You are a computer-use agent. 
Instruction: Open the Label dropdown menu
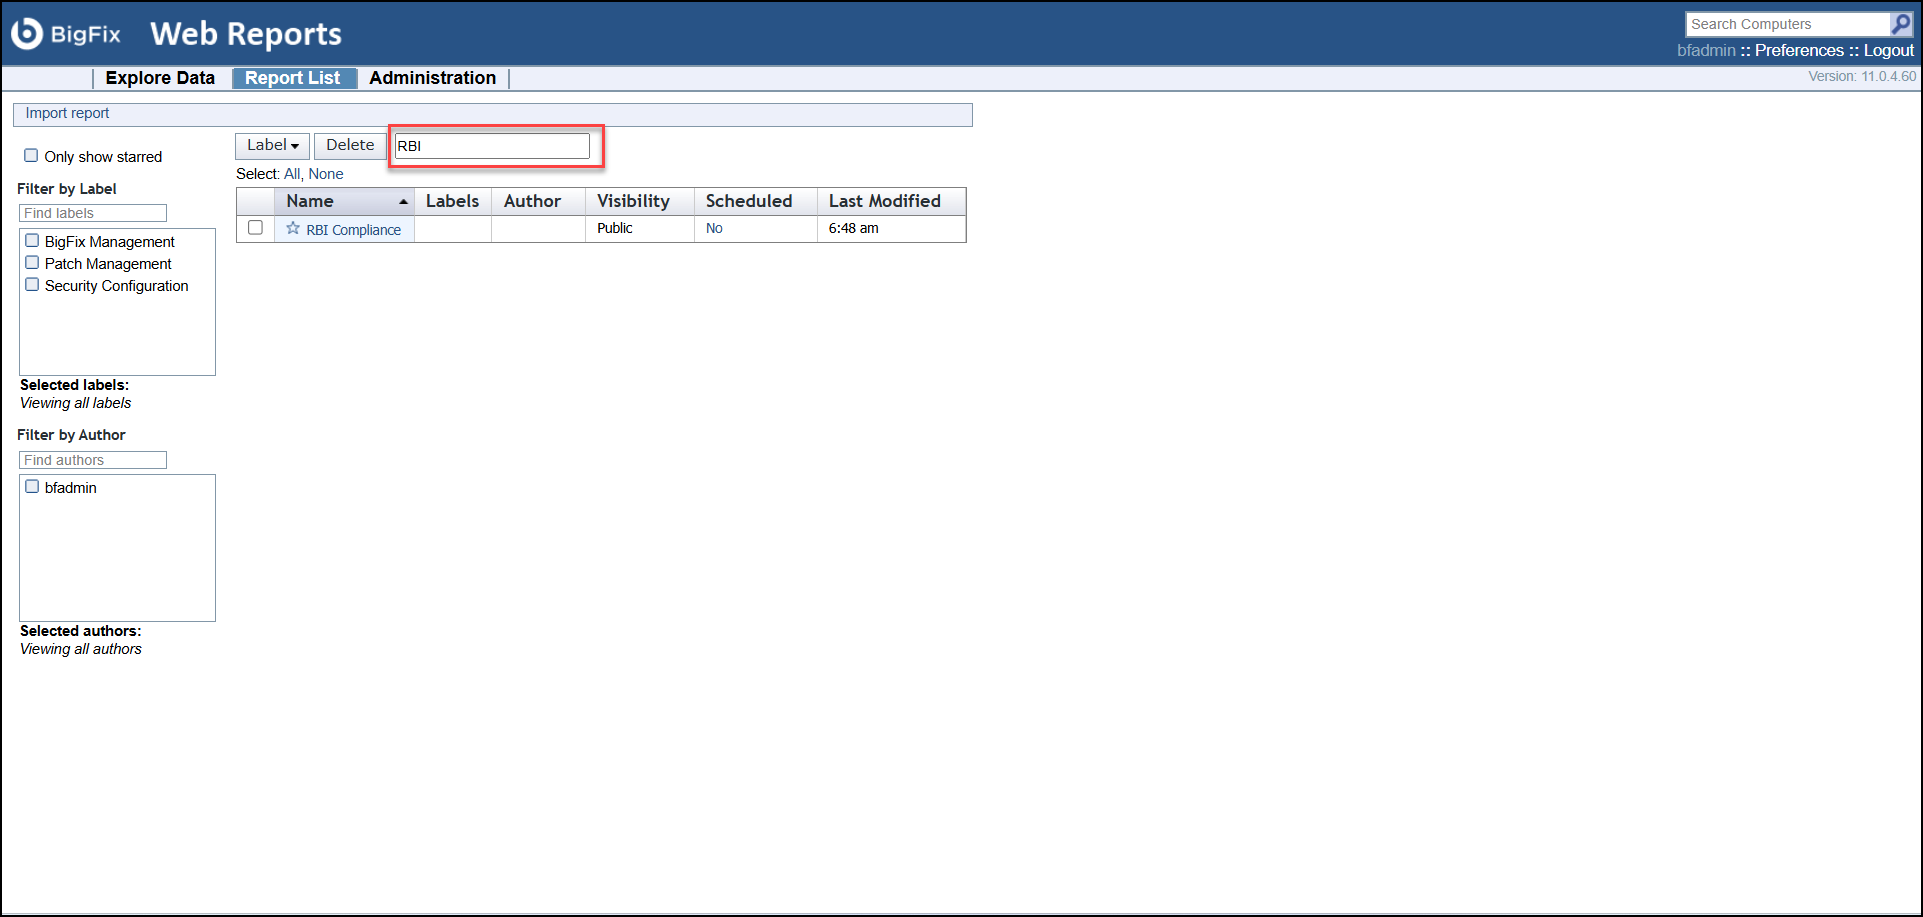271,145
